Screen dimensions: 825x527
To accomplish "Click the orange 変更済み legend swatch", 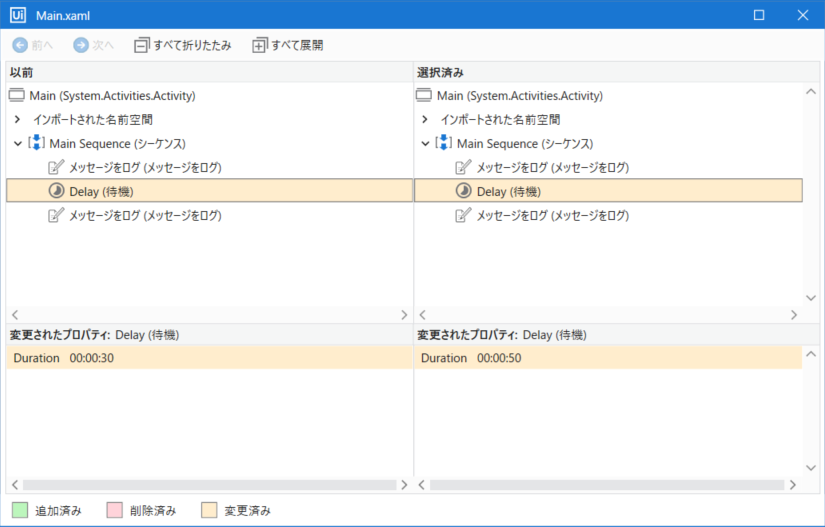I will click(209, 510).
